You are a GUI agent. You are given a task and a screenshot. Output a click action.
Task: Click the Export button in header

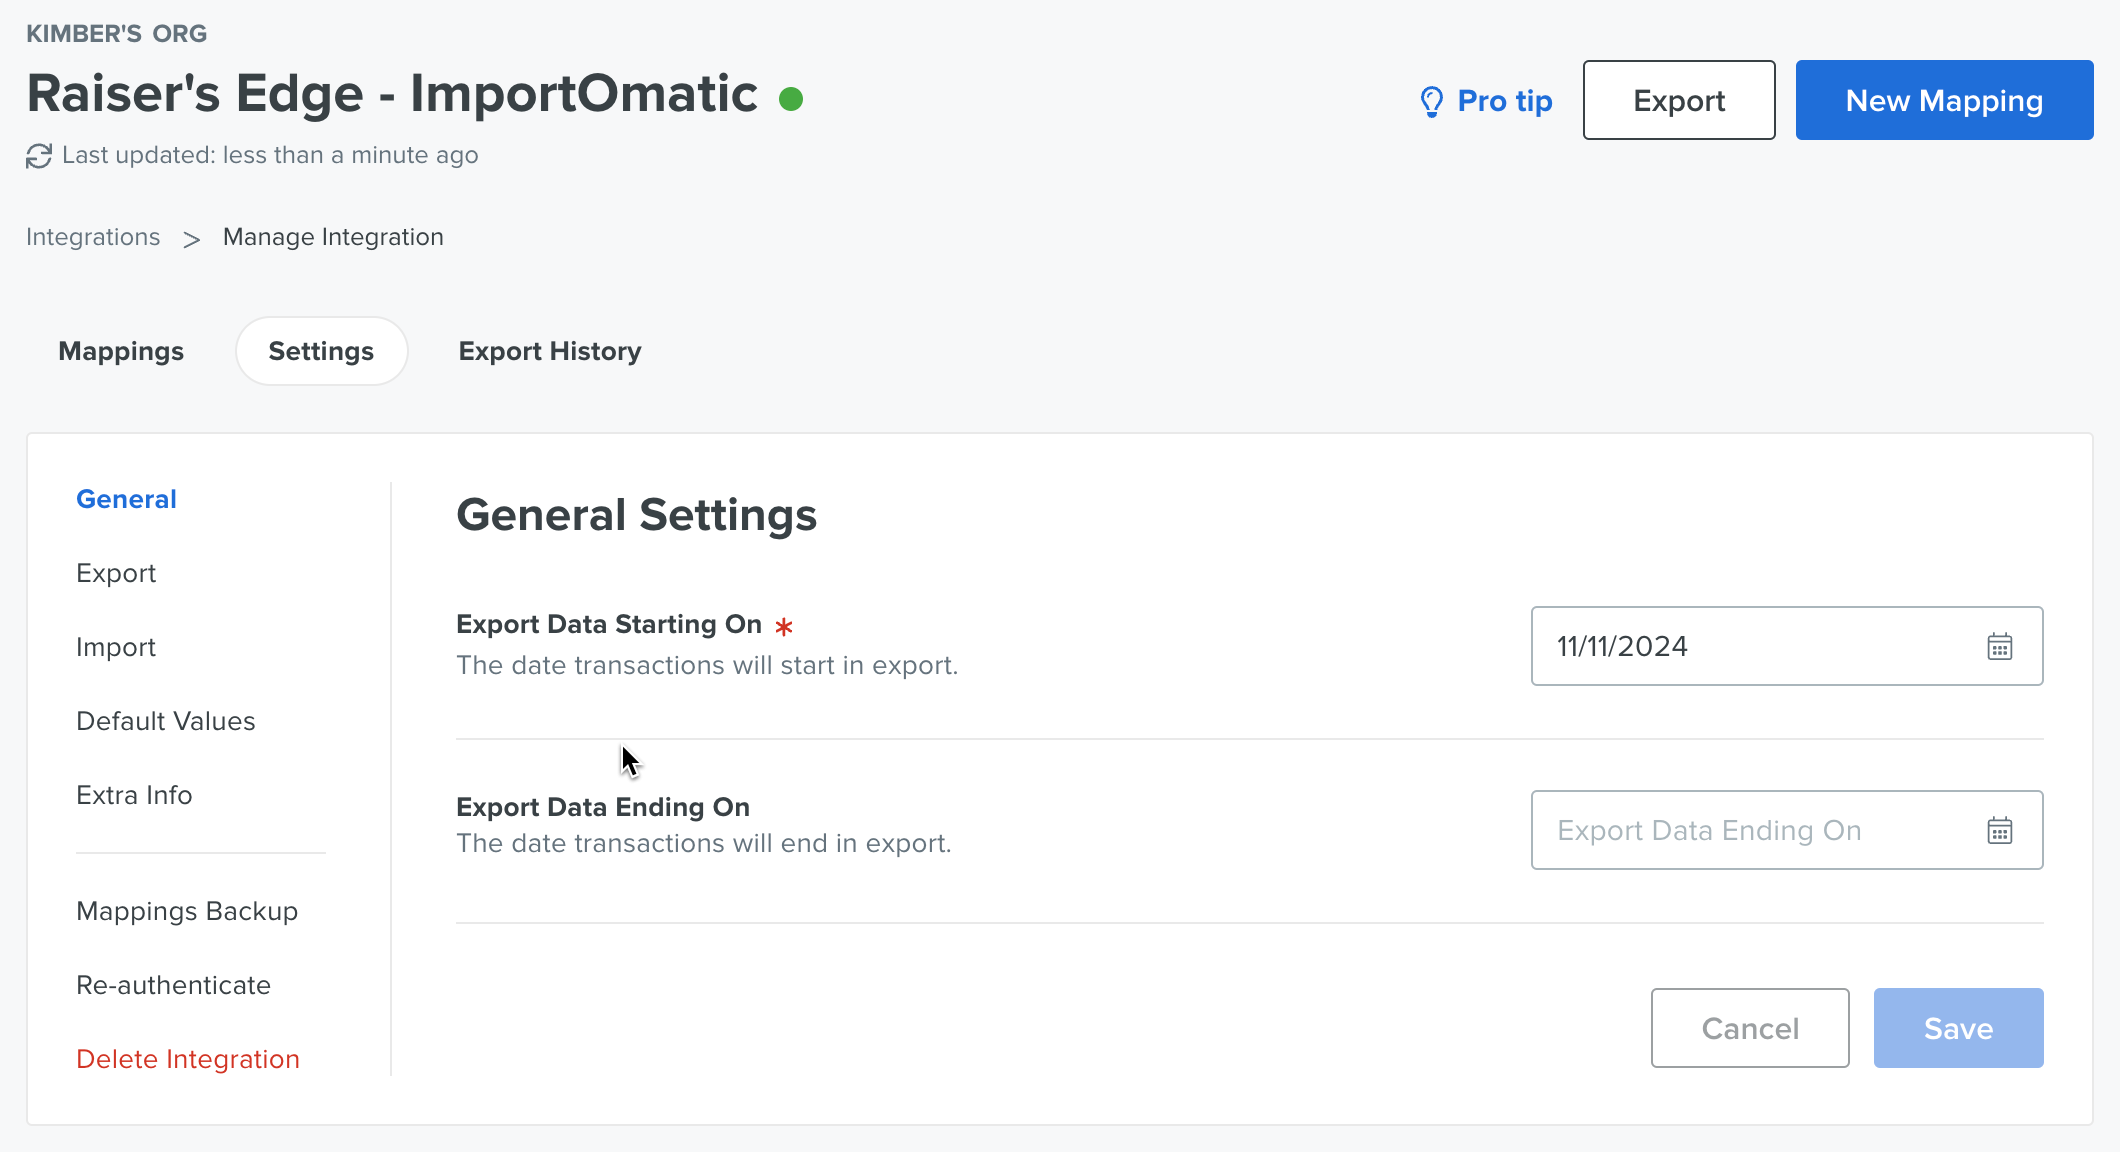coord(1679,100)
